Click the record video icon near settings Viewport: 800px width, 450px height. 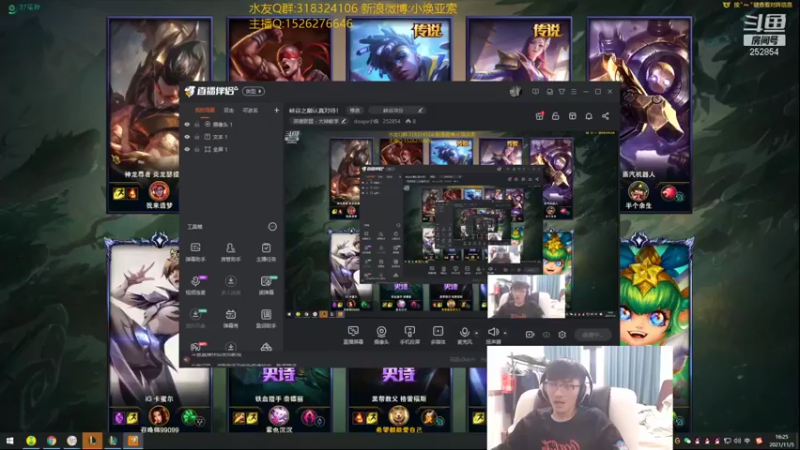point(530,335)
